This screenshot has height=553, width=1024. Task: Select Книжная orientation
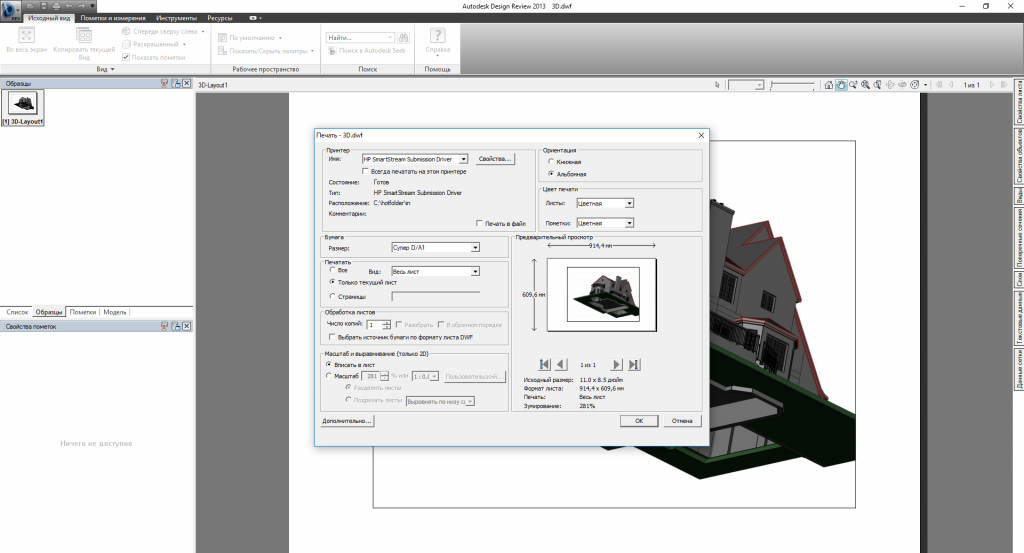(551, 161)
